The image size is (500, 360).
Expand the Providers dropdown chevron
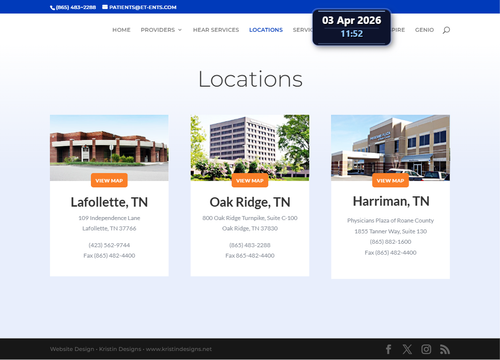pos(180,30)
